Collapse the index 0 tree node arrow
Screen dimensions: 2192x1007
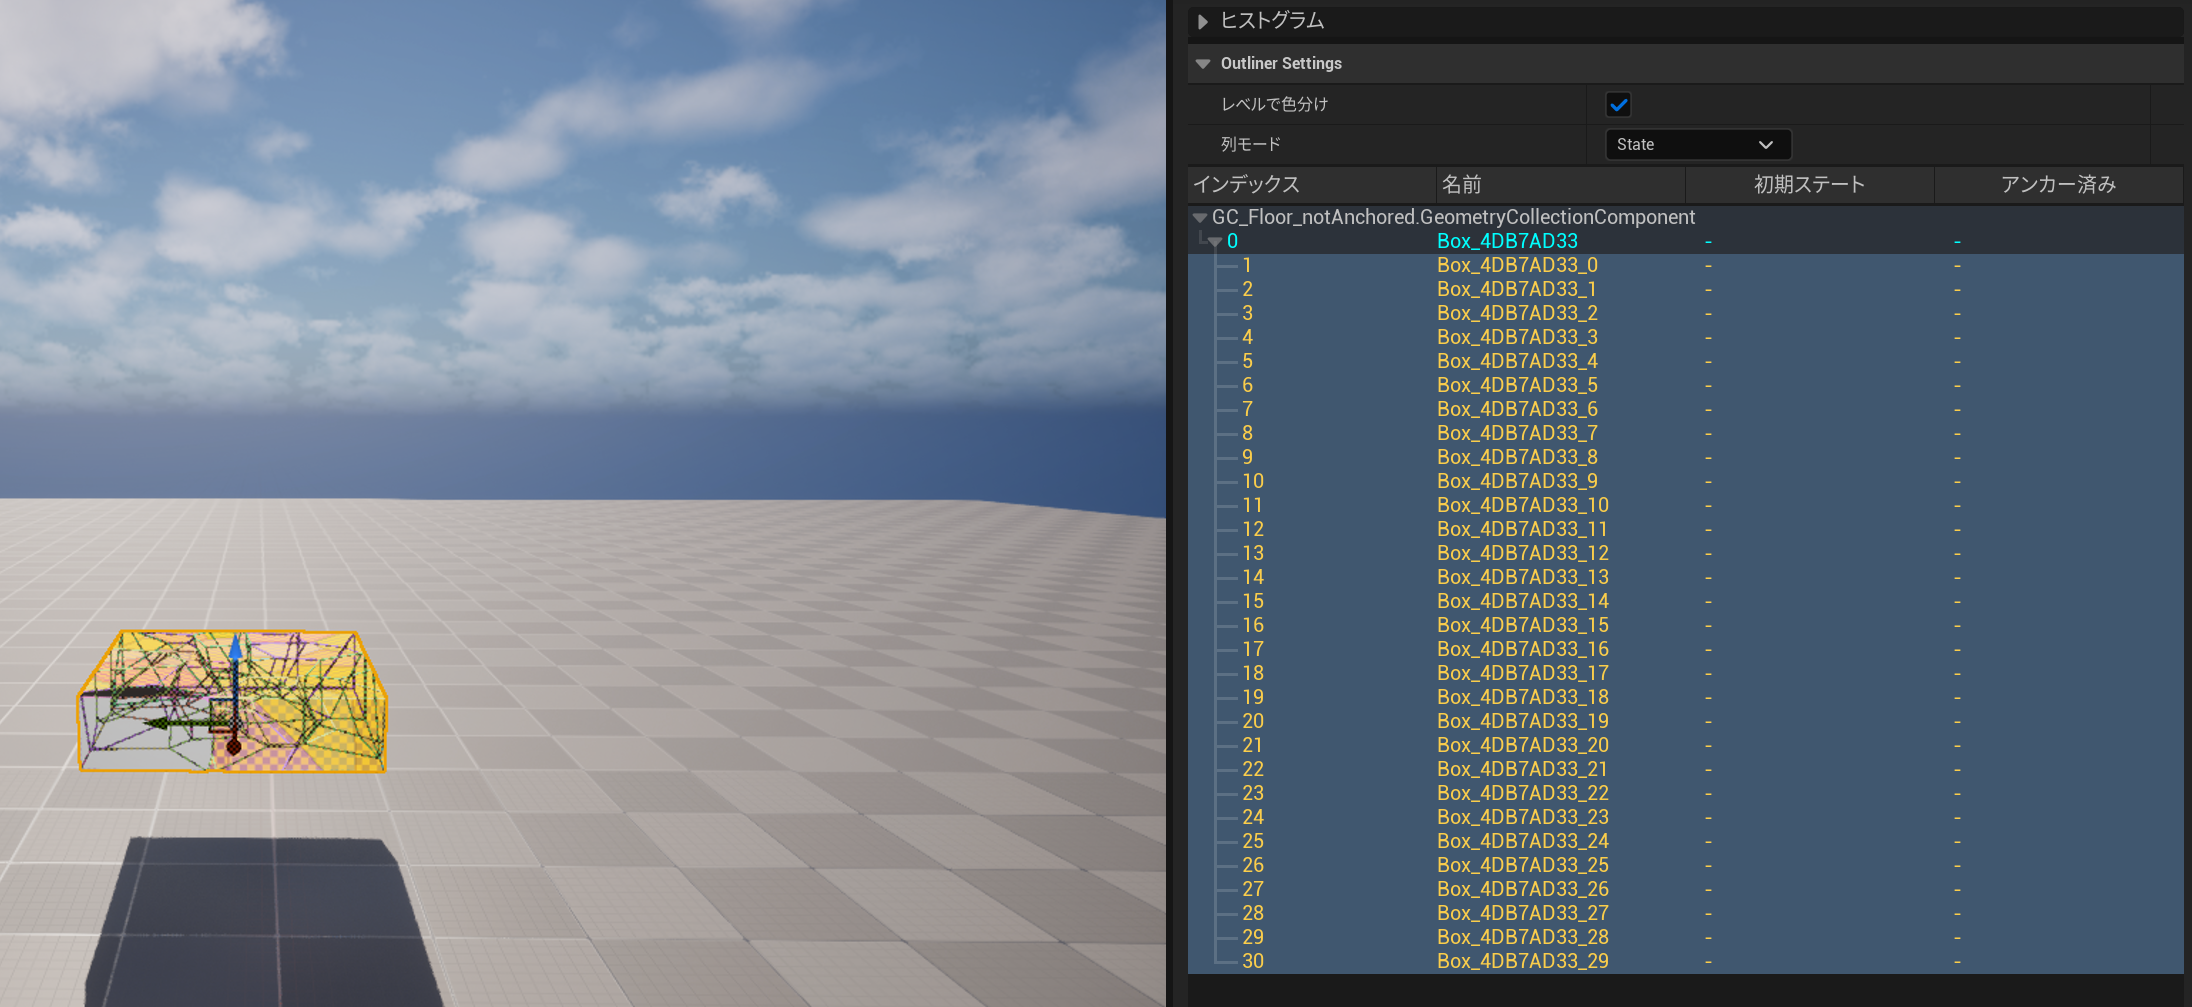point(1216,242)
